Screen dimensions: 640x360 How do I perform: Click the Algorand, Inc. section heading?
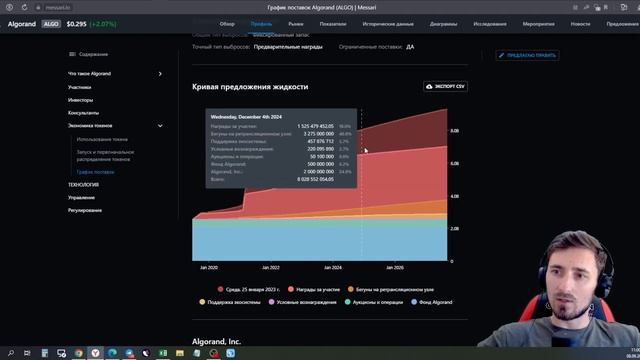coord(216,342)
